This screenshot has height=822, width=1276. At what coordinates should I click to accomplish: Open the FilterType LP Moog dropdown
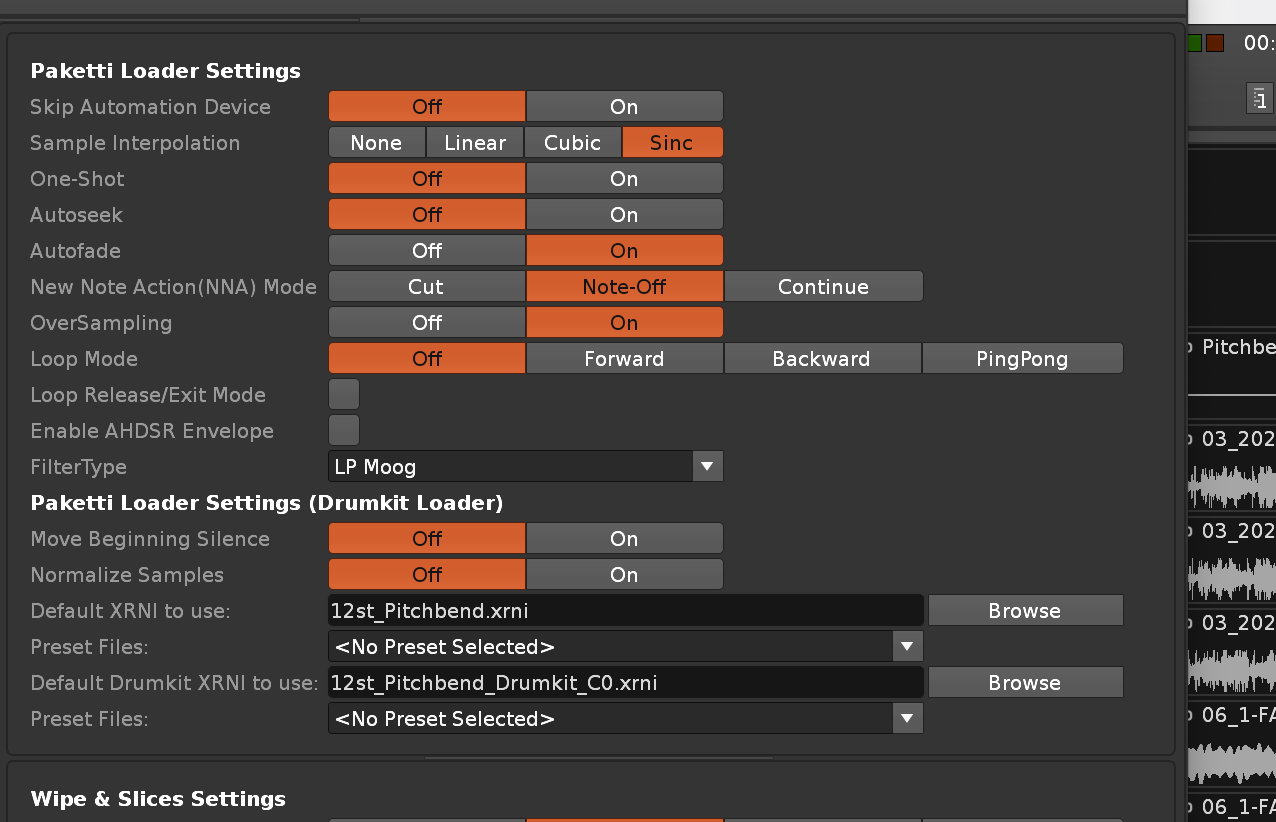click(x=525, y=467)
